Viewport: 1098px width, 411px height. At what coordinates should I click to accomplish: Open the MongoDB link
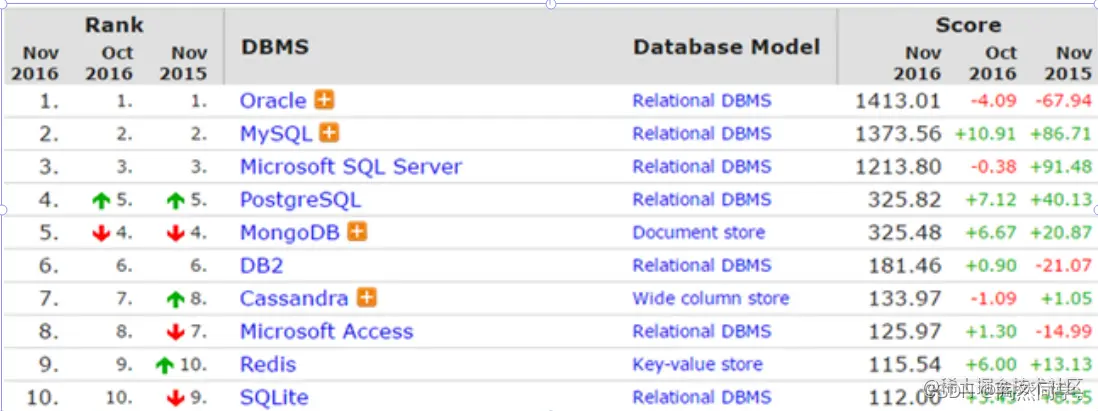click(290, 232)
